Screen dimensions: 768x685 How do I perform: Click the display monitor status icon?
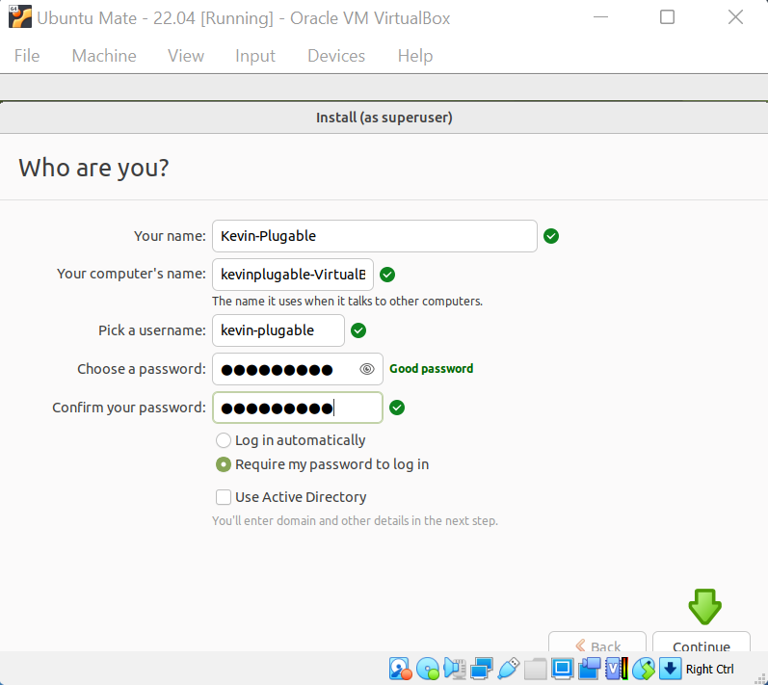pos(562,668)
